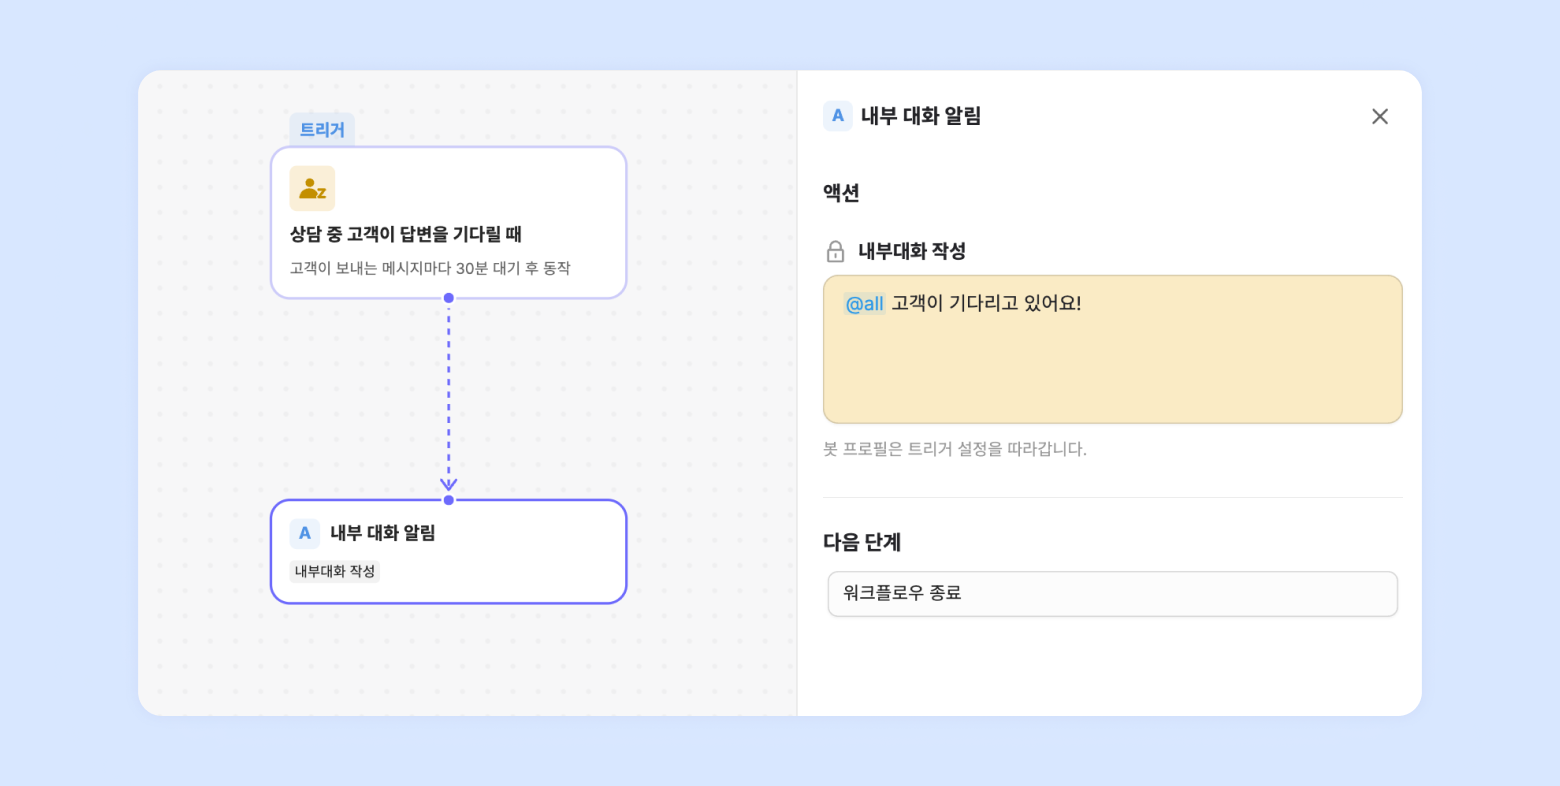
Task: Click the arrowhead above the action node
Action: click(x=449, y=484)
